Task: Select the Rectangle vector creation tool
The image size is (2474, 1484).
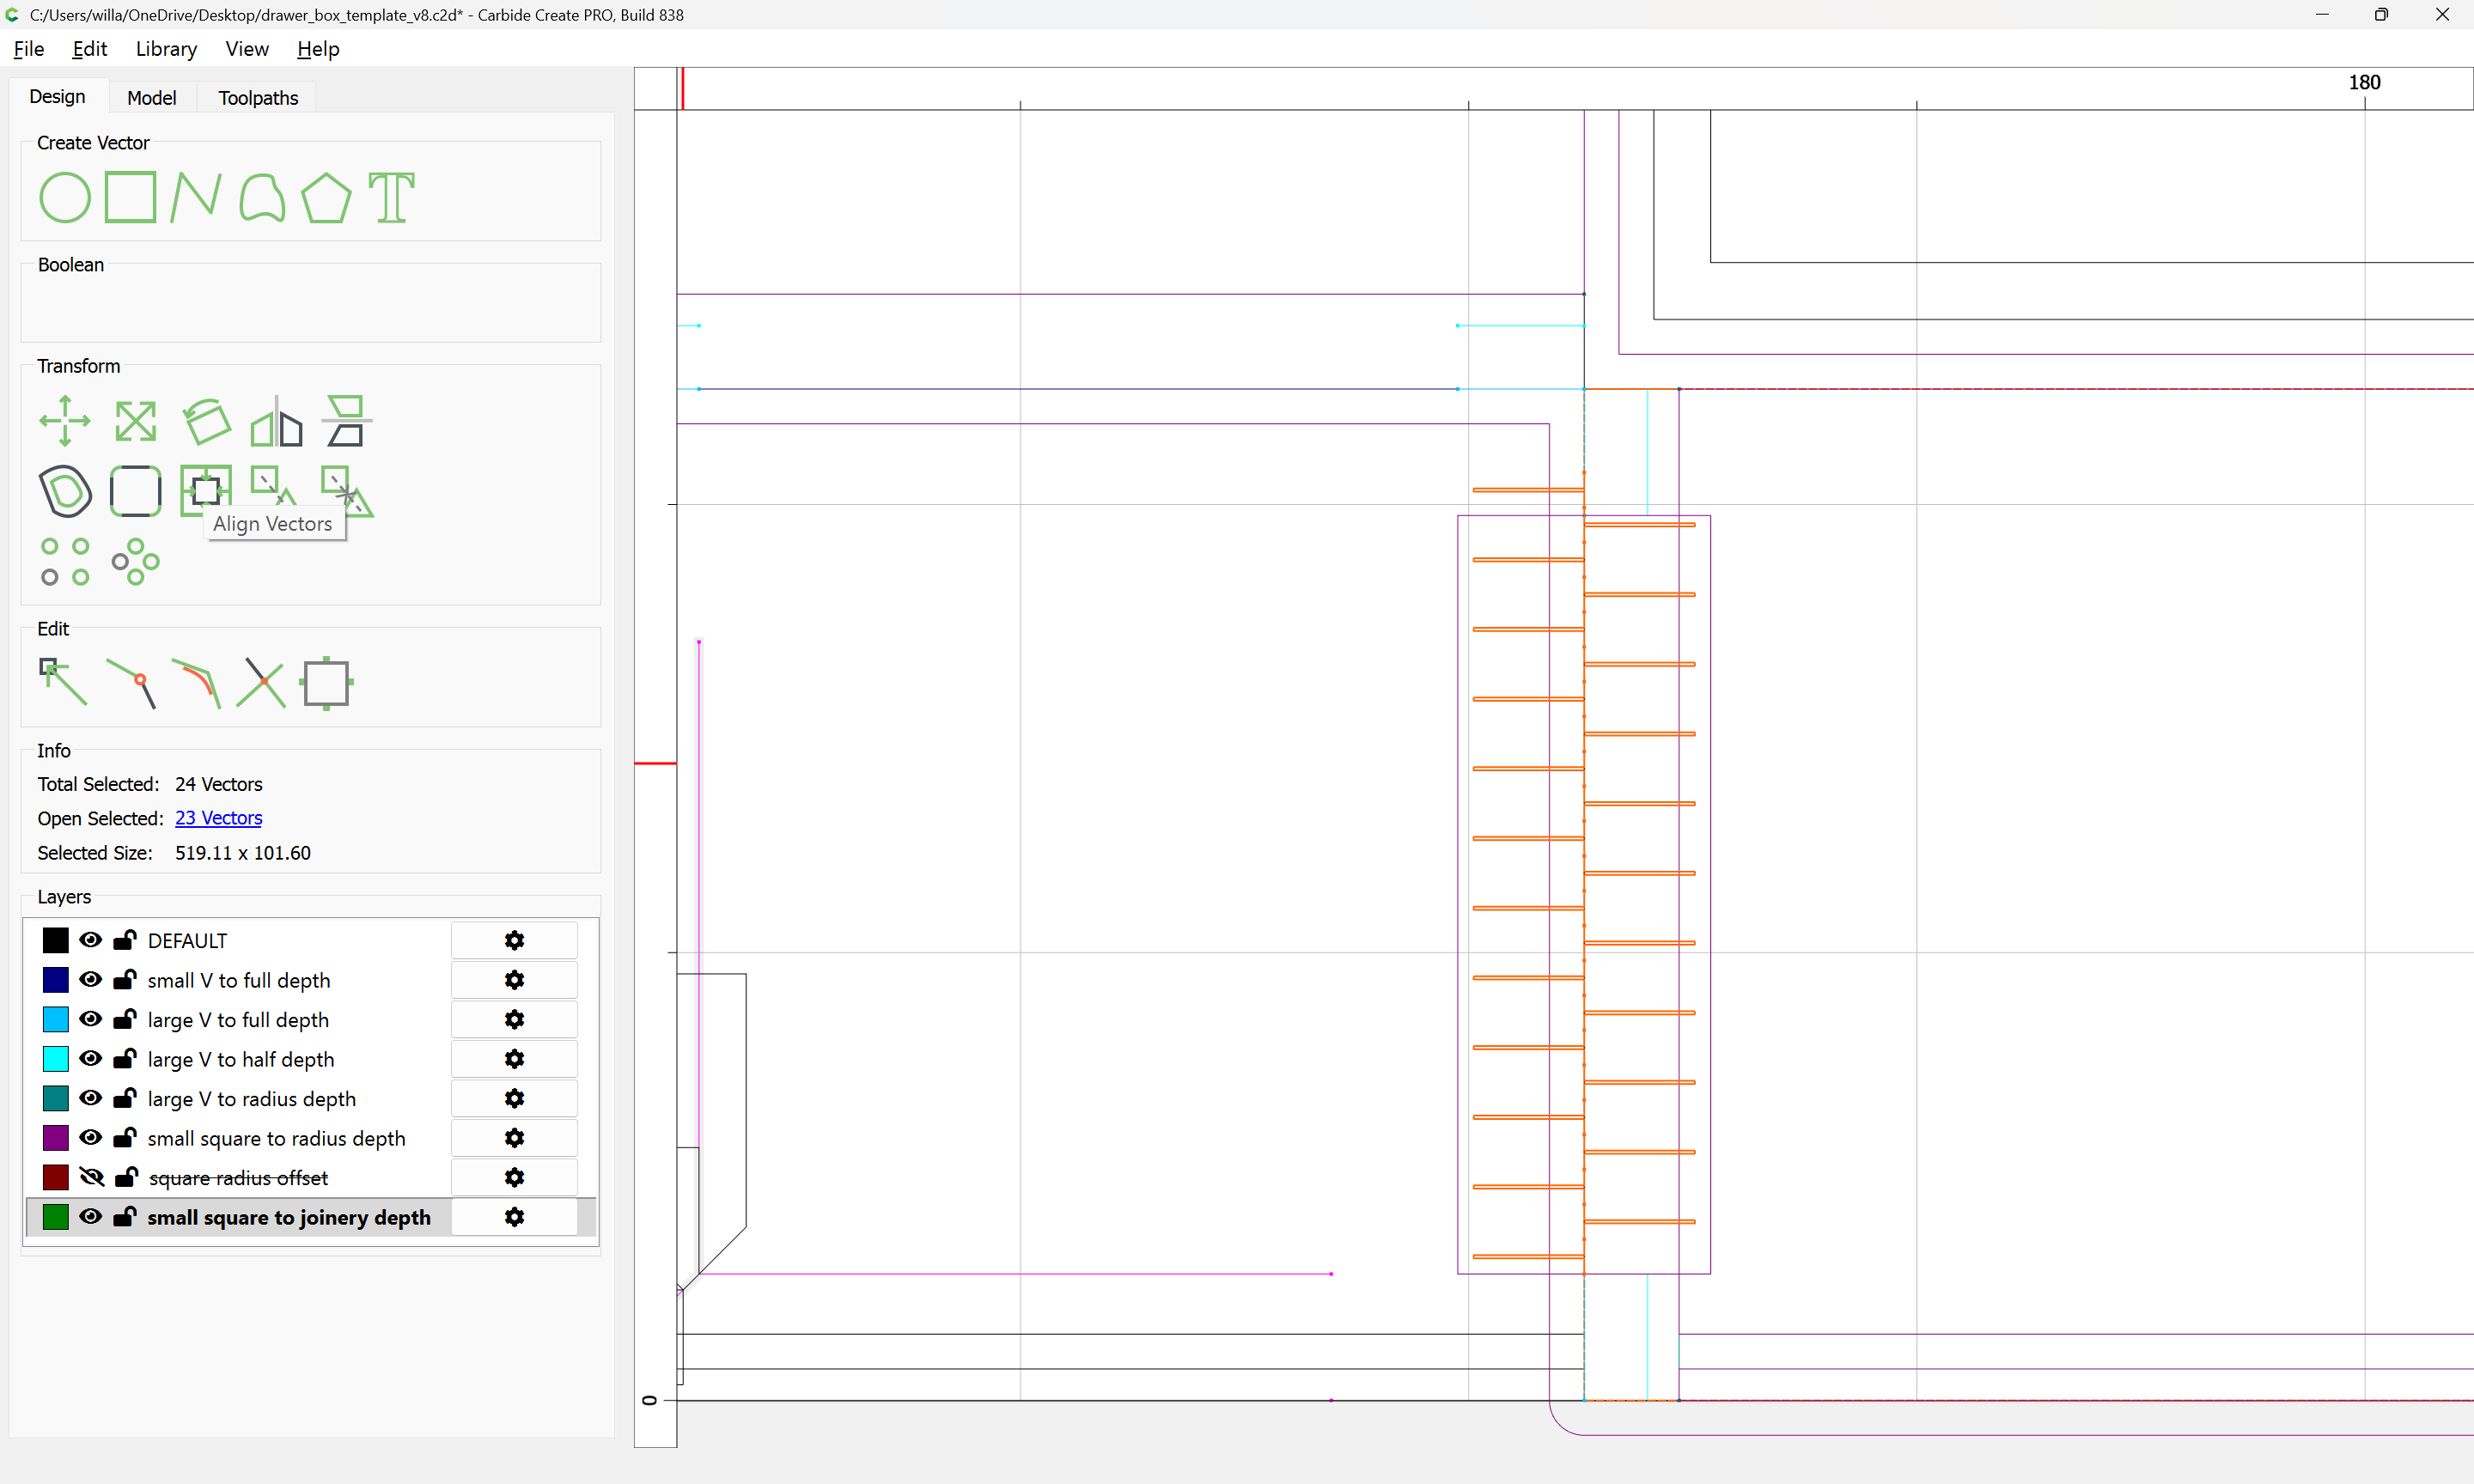Action: (x=131, y=197)
